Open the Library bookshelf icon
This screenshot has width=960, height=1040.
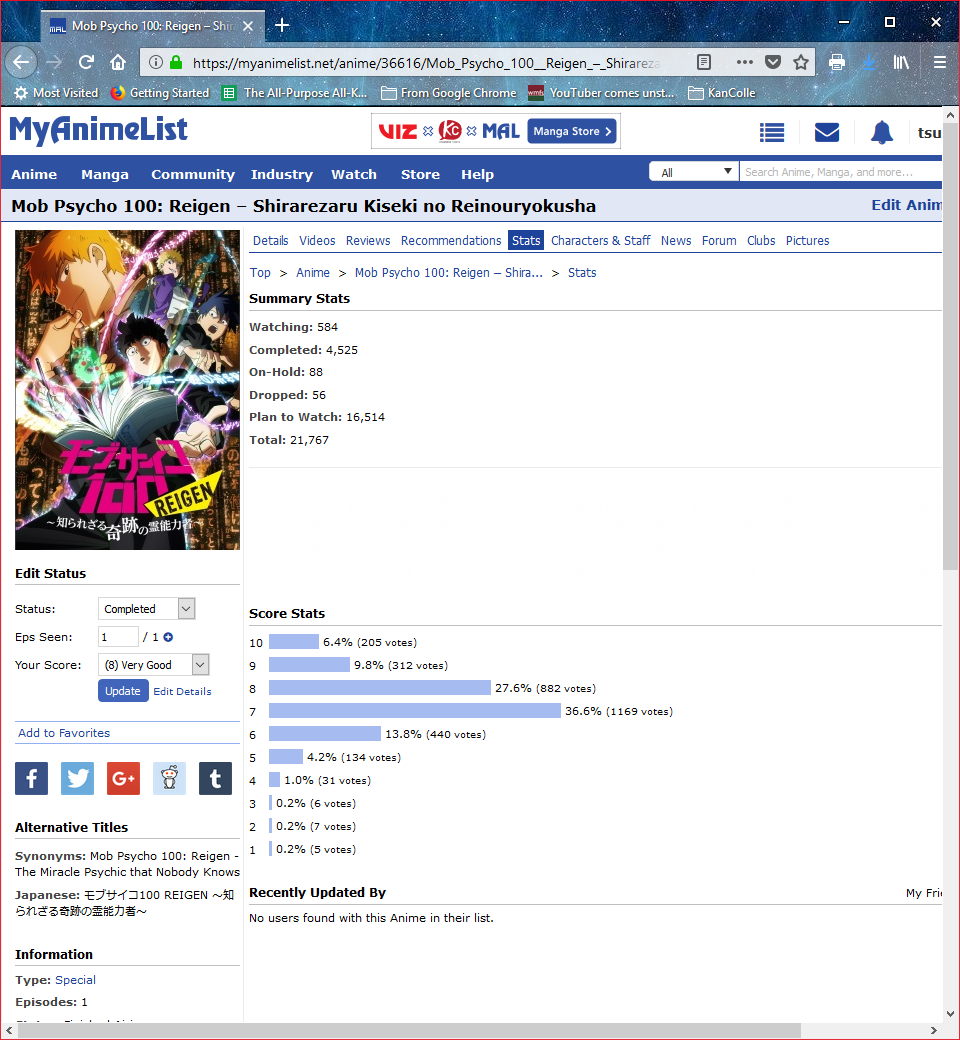(901, 62)
